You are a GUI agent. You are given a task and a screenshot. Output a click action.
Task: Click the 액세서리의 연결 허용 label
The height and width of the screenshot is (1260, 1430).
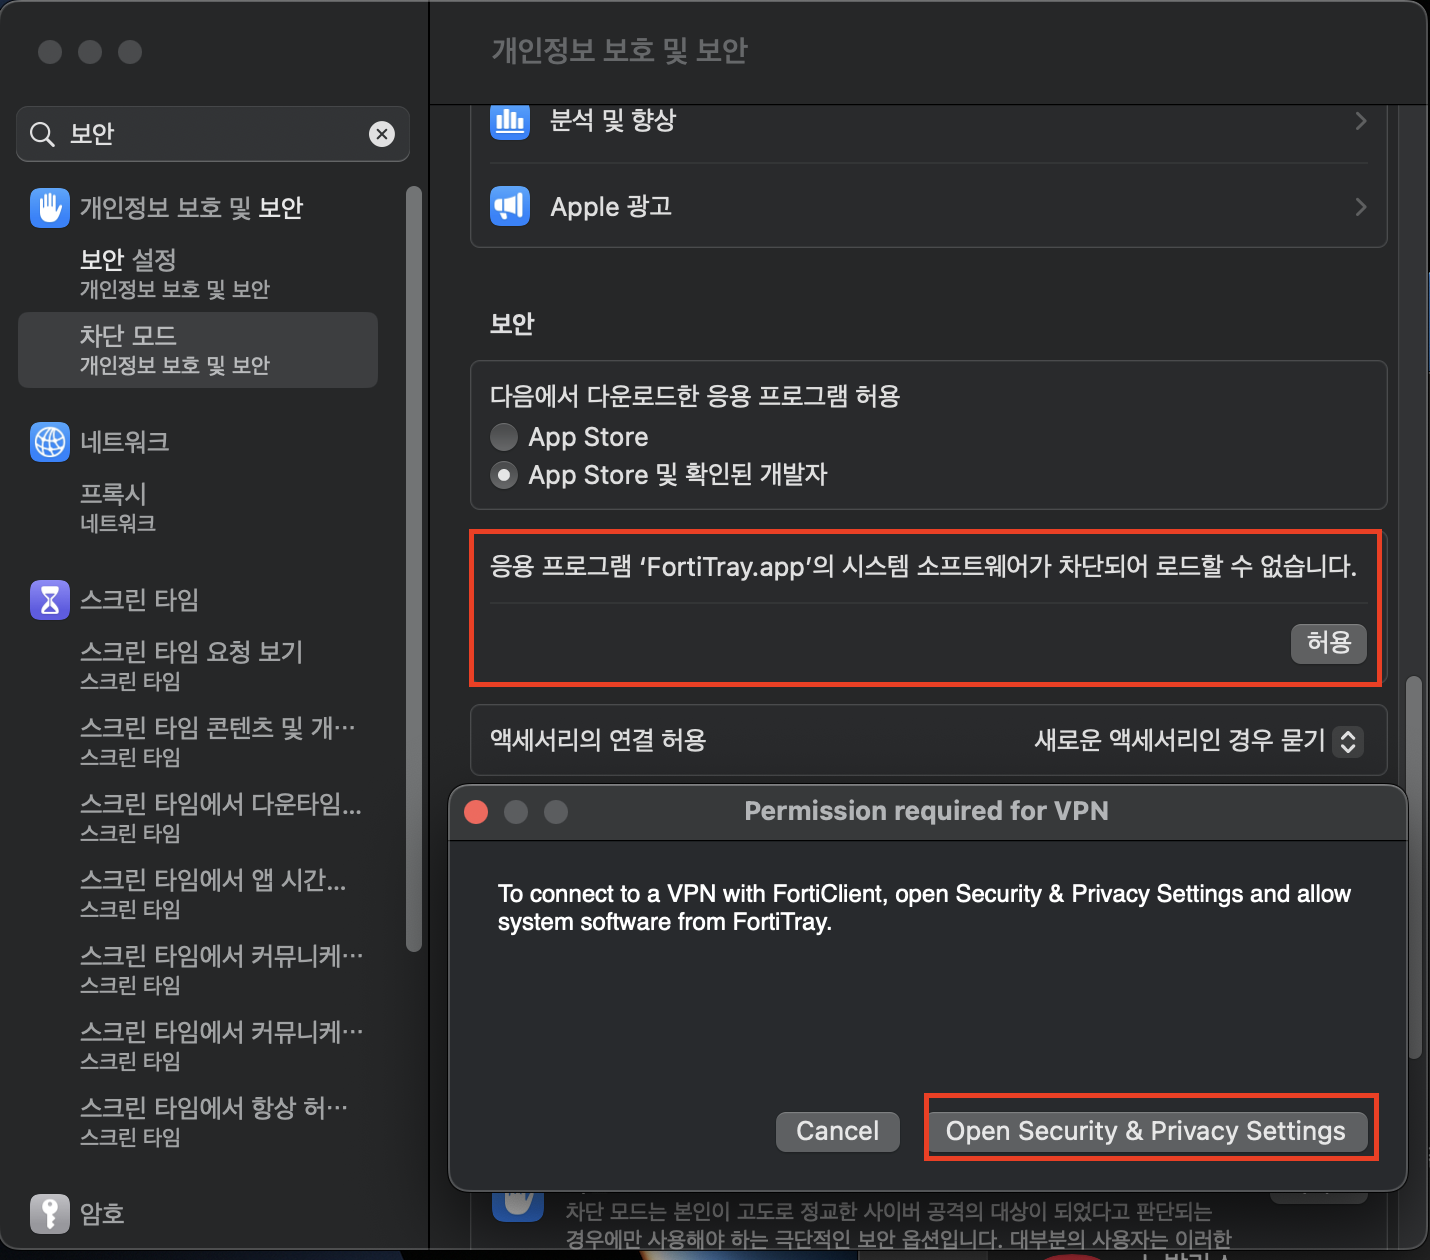coord(598,741)
